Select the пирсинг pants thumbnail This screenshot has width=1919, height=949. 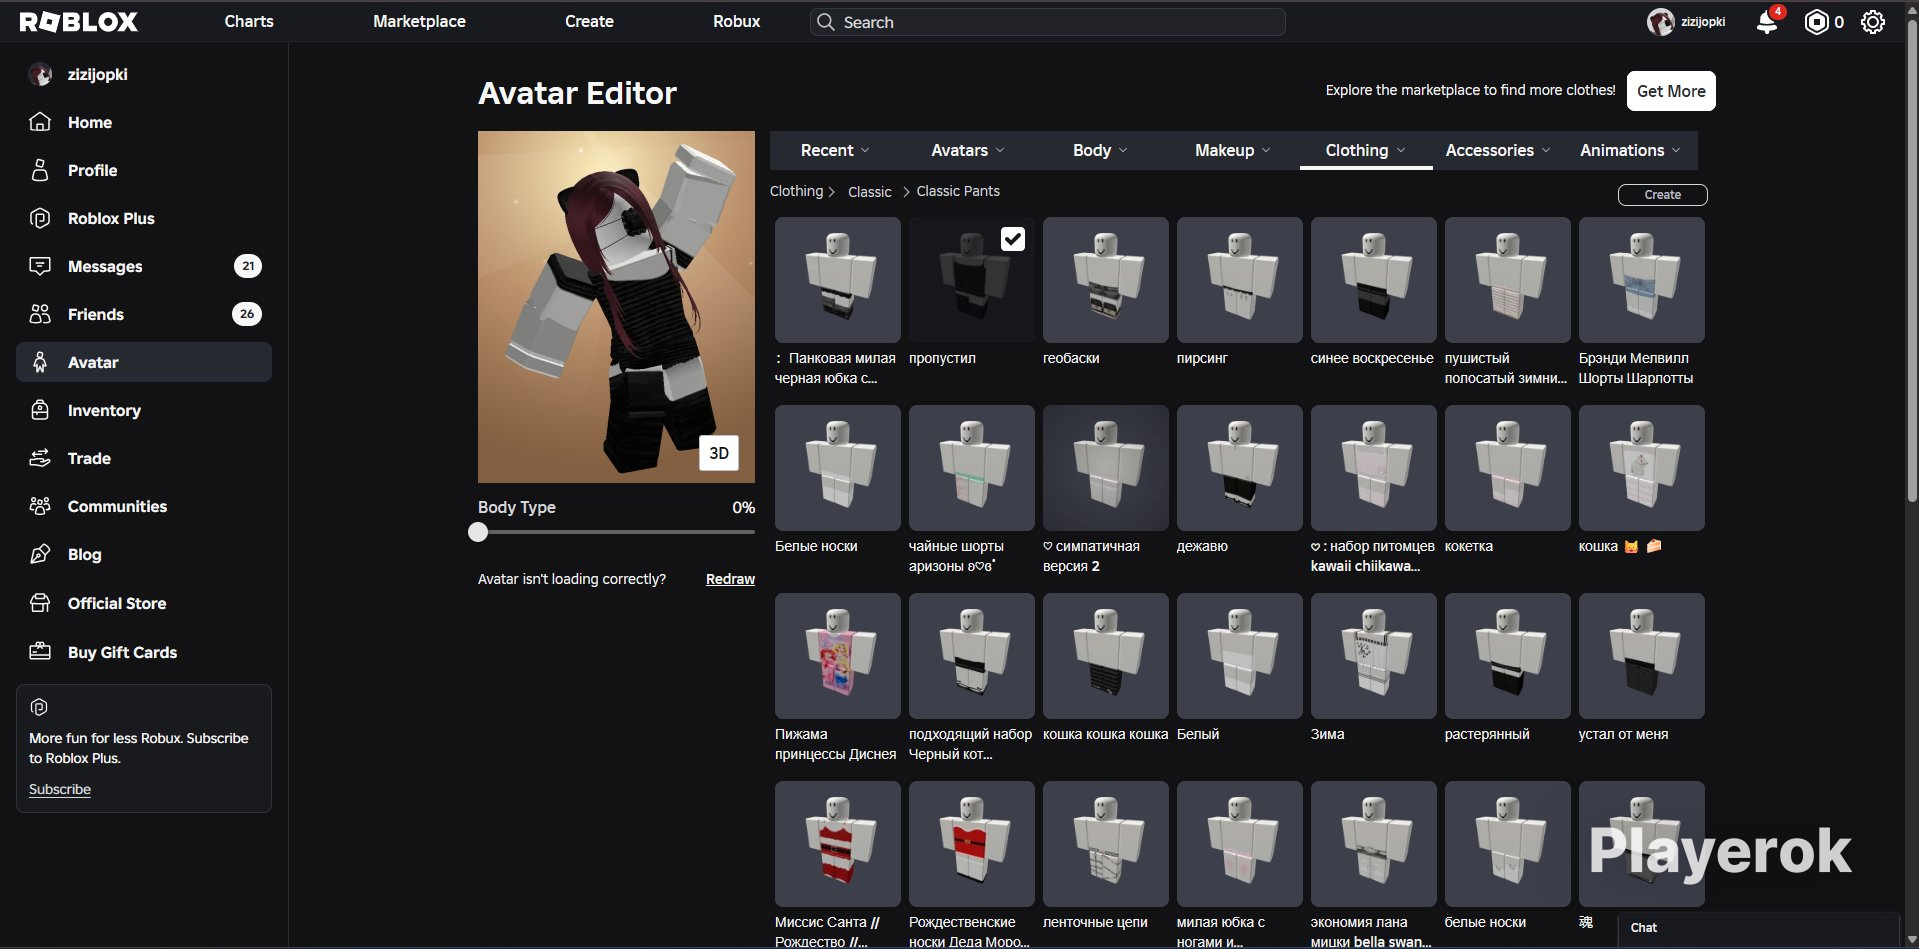pos(1240,280)
